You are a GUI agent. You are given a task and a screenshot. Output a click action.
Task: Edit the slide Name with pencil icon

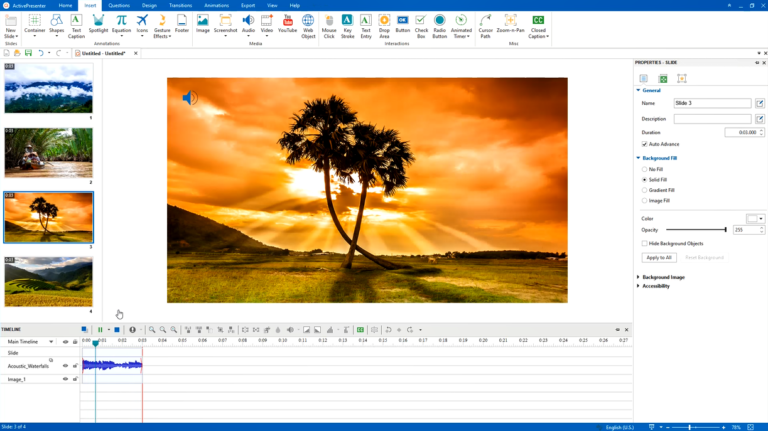click(x=760, y=103)
